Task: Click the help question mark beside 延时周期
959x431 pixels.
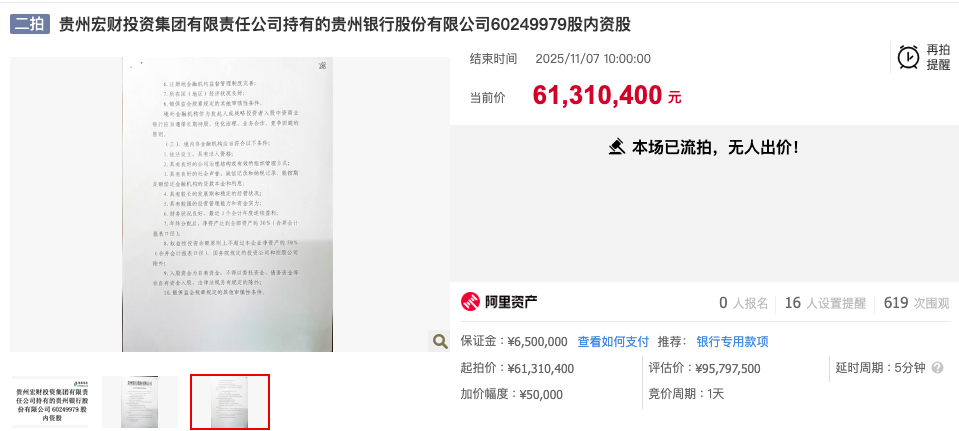Action: pyautogui.click(x=938, y=368)
